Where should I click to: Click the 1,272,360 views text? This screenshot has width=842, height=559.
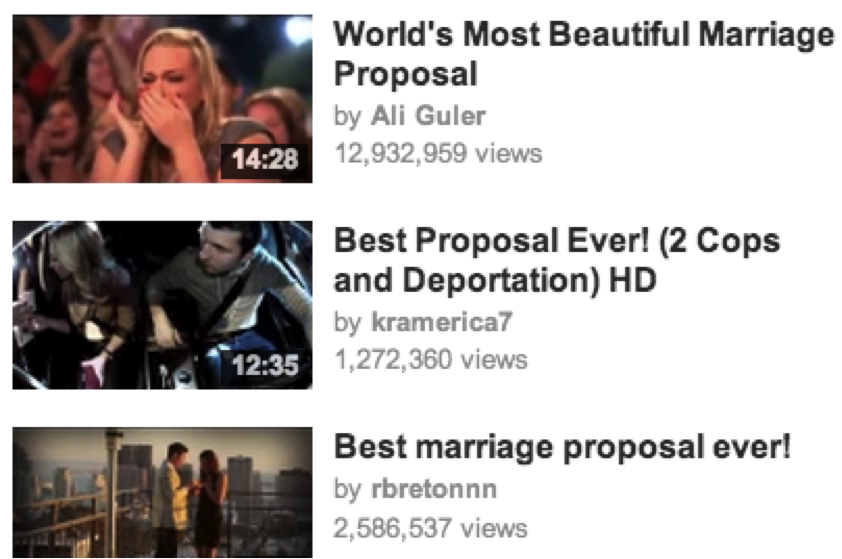(431, 360)
